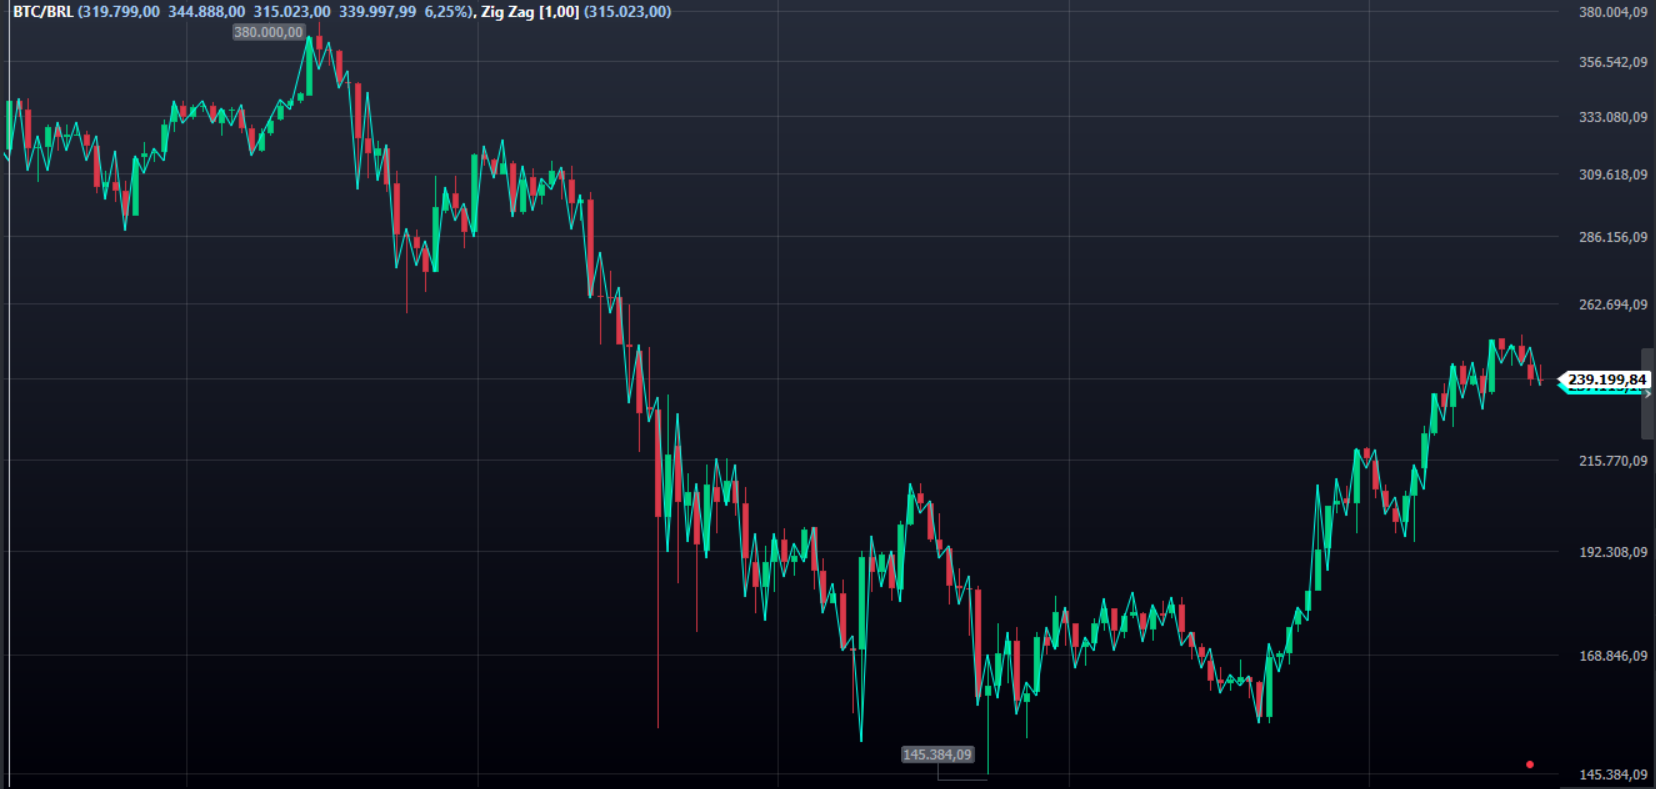Click legend high value 344.888,00
This screenshot has width=1656, height=789.
click(206, 12)
